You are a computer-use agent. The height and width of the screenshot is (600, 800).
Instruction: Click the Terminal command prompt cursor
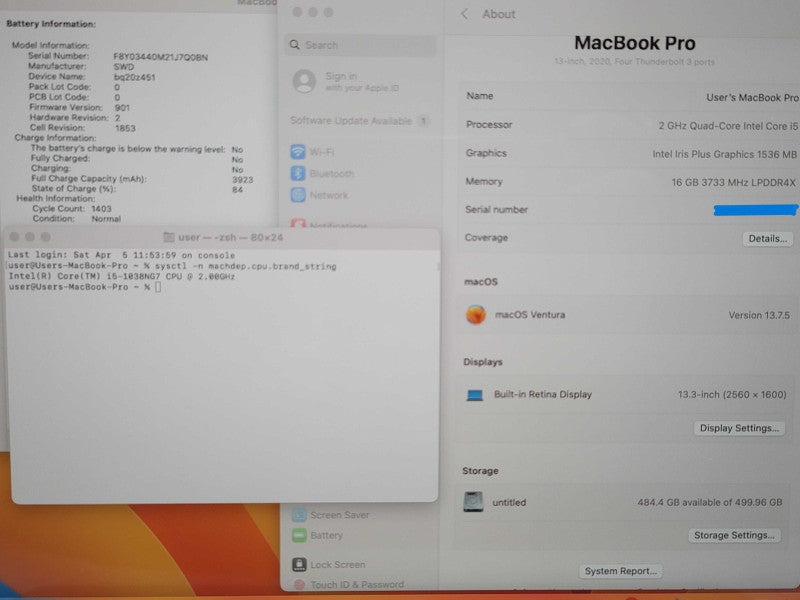pos(158,287)
